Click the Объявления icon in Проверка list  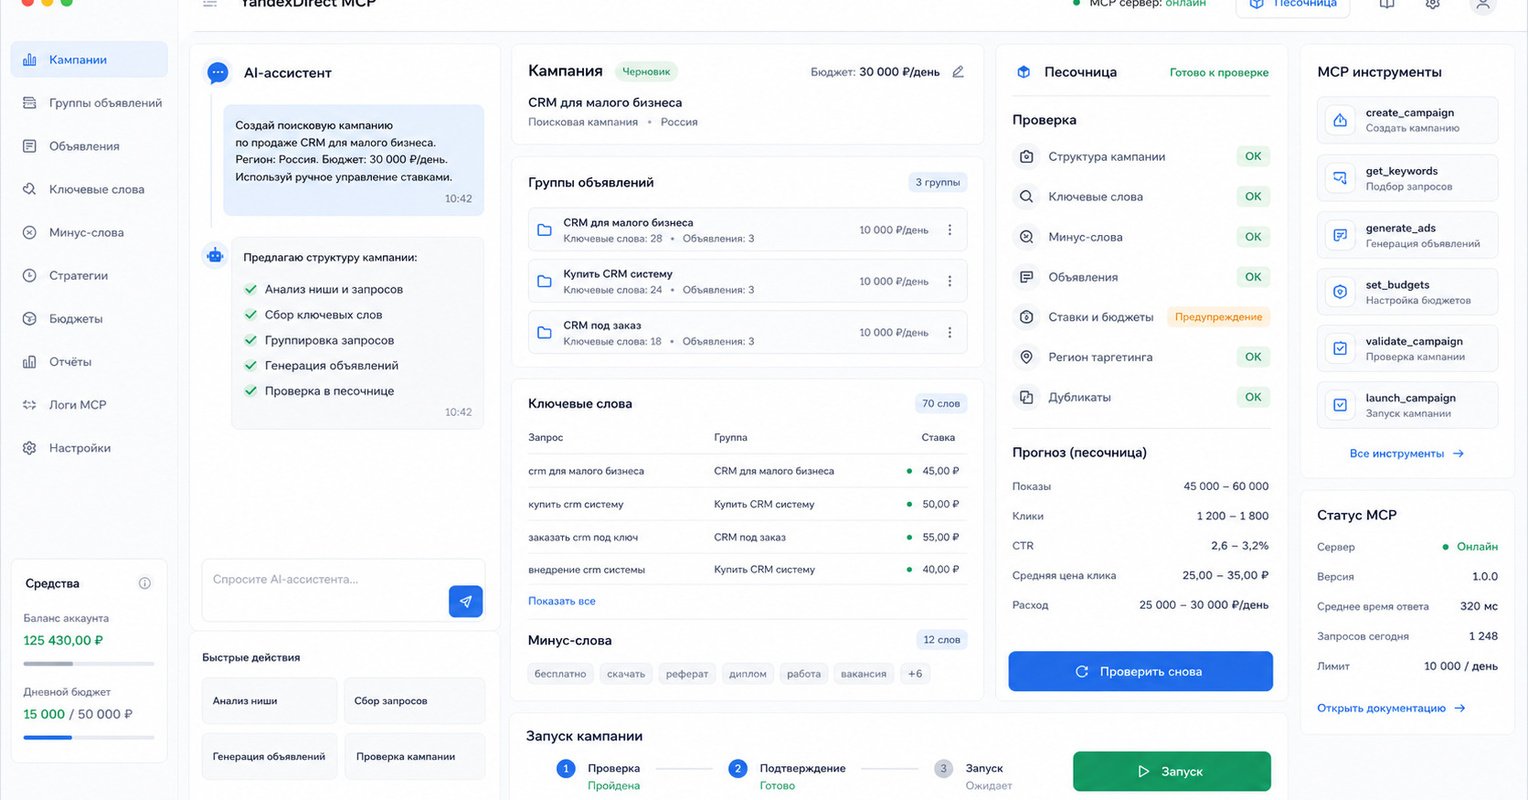(1026, 277)
